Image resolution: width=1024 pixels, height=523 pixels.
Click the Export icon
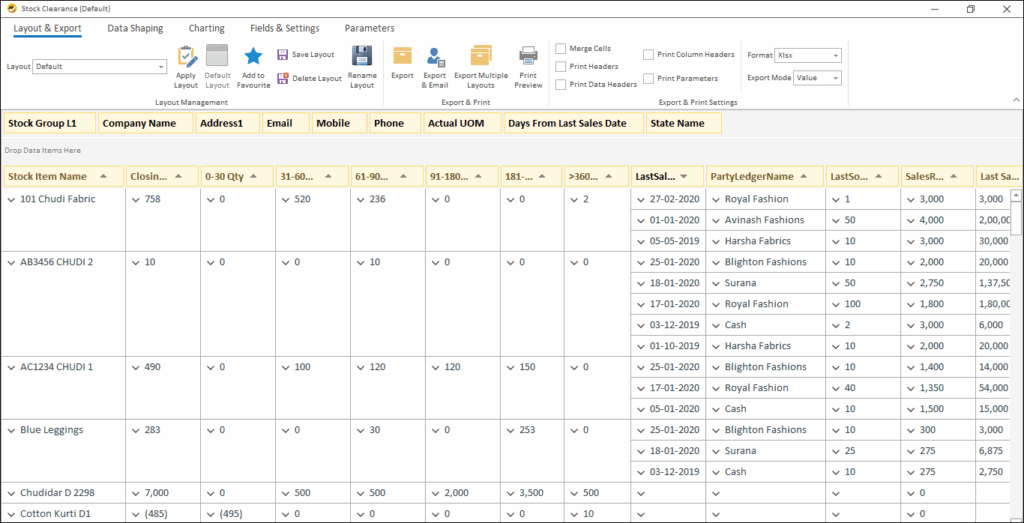tap(402, 57)
